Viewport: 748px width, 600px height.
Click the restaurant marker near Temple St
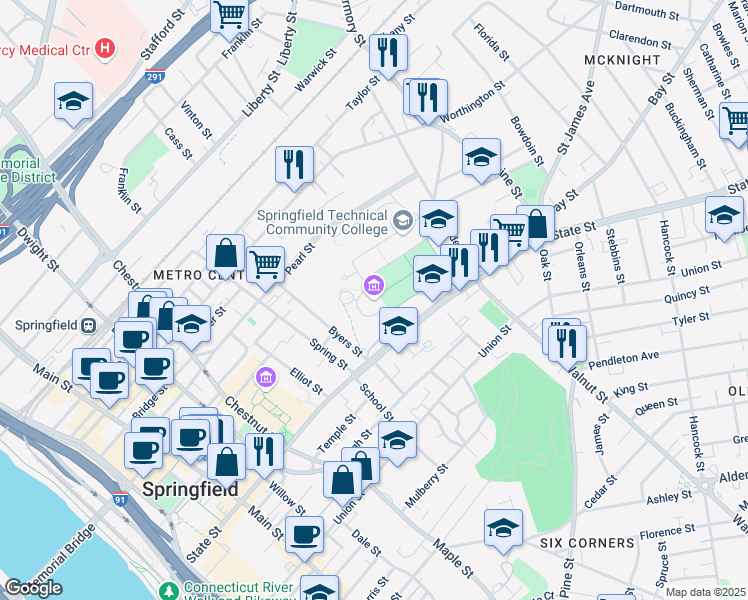point(264,452)
